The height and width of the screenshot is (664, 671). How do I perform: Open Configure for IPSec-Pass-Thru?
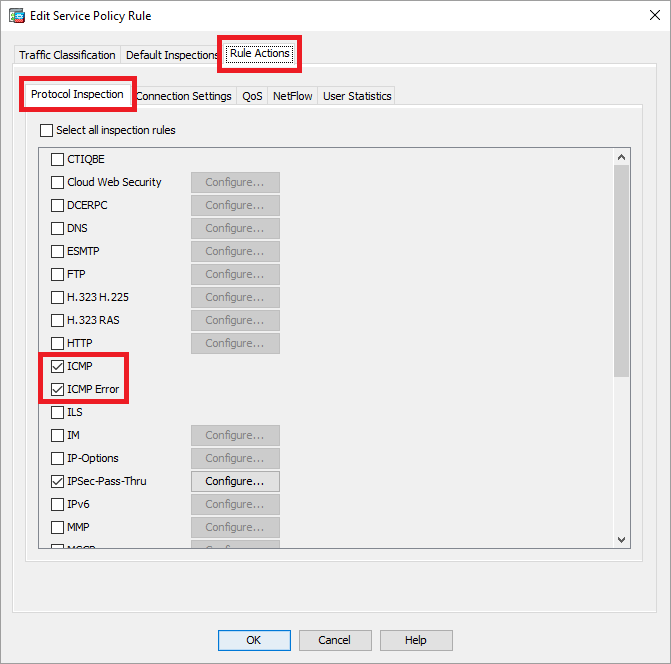(235, 481)
